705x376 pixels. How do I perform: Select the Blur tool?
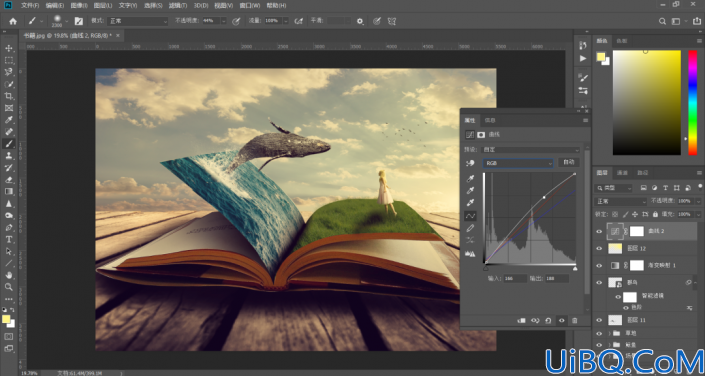pos(9,203)
